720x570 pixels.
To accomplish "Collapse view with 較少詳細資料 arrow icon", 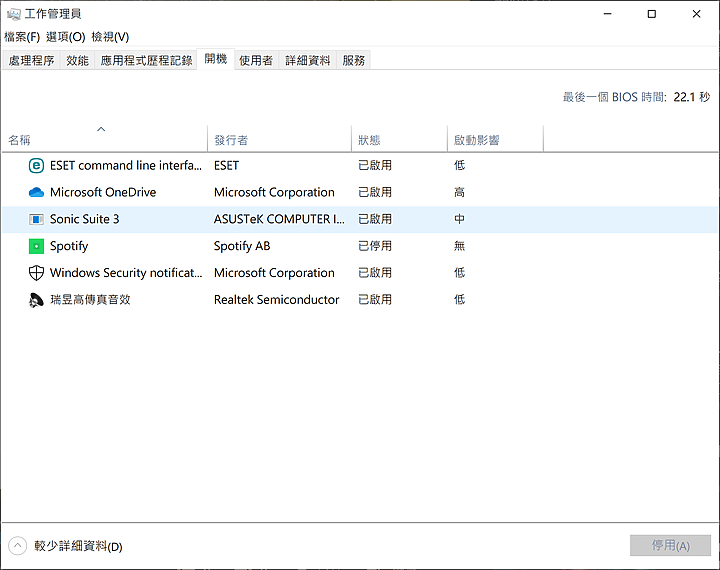I will click(x=17, y=546).
